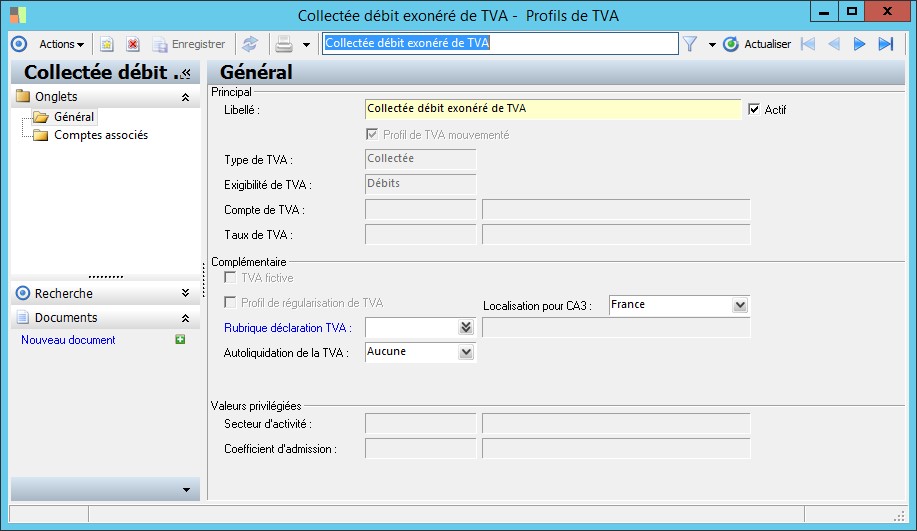The height and width of the screenshot is (531, 917).
Task: Click the Recherche section target icon
Action: (x=23, y=293)
